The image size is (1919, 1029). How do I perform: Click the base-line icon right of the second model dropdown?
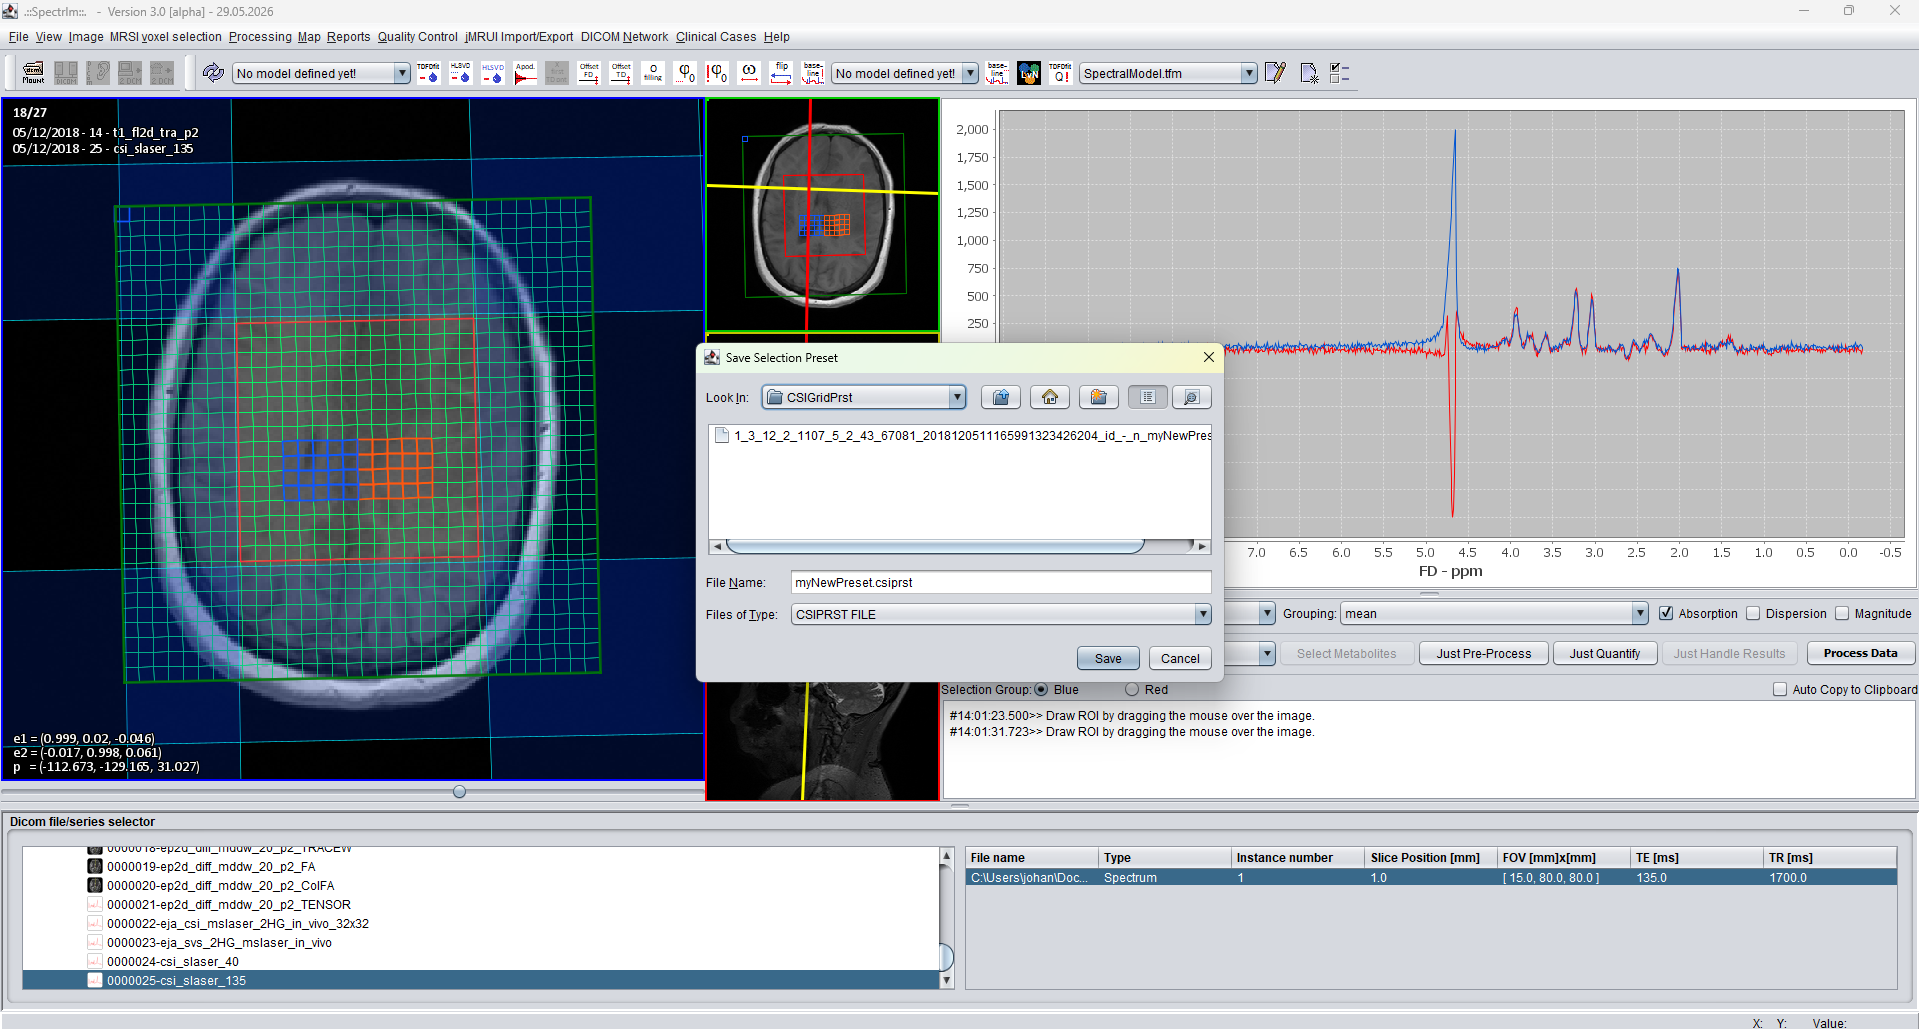[x=997, y=73]
